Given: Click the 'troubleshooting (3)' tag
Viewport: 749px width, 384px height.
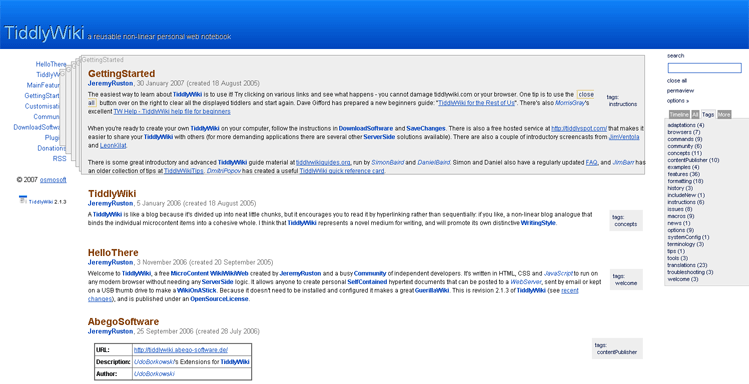Looking at the screenshot, I should [x=690, y=272].
